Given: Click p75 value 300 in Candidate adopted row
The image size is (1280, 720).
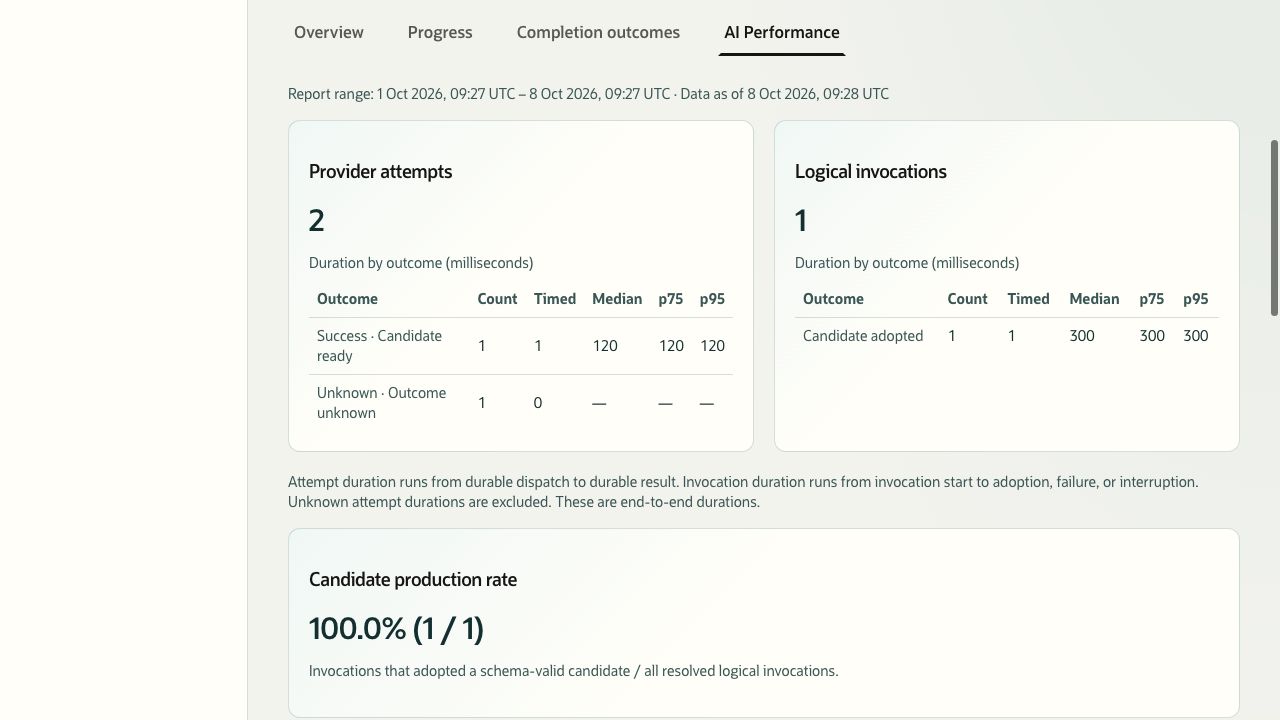Looking at the screenshot, I should tap(1152, 336).
